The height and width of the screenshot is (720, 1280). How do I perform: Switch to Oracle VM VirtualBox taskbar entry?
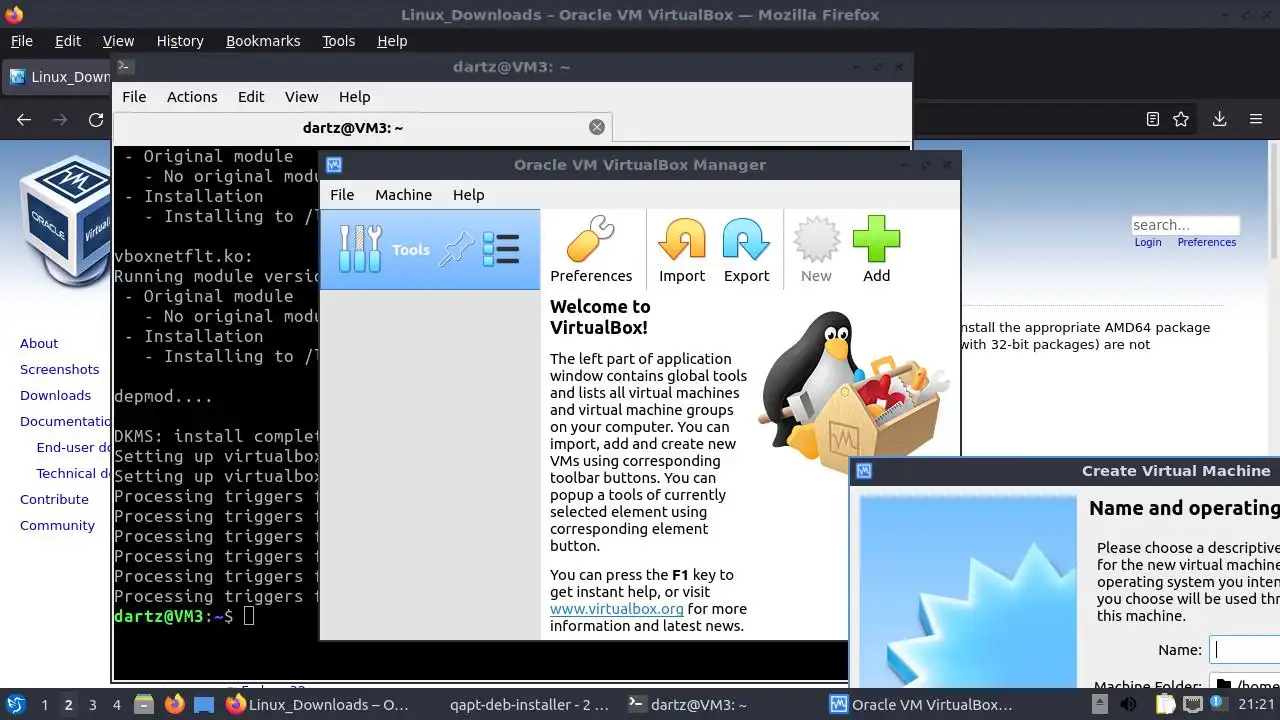click(921, 704)
